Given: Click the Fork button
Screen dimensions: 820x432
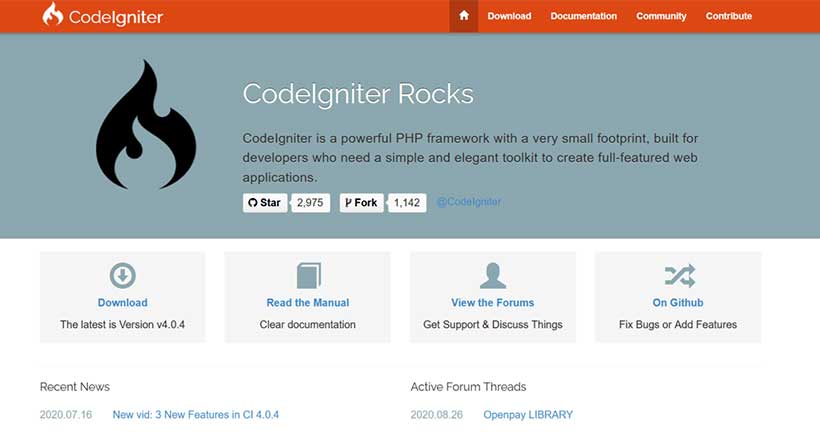Looking at the screenshot, I should coord(361,203).
